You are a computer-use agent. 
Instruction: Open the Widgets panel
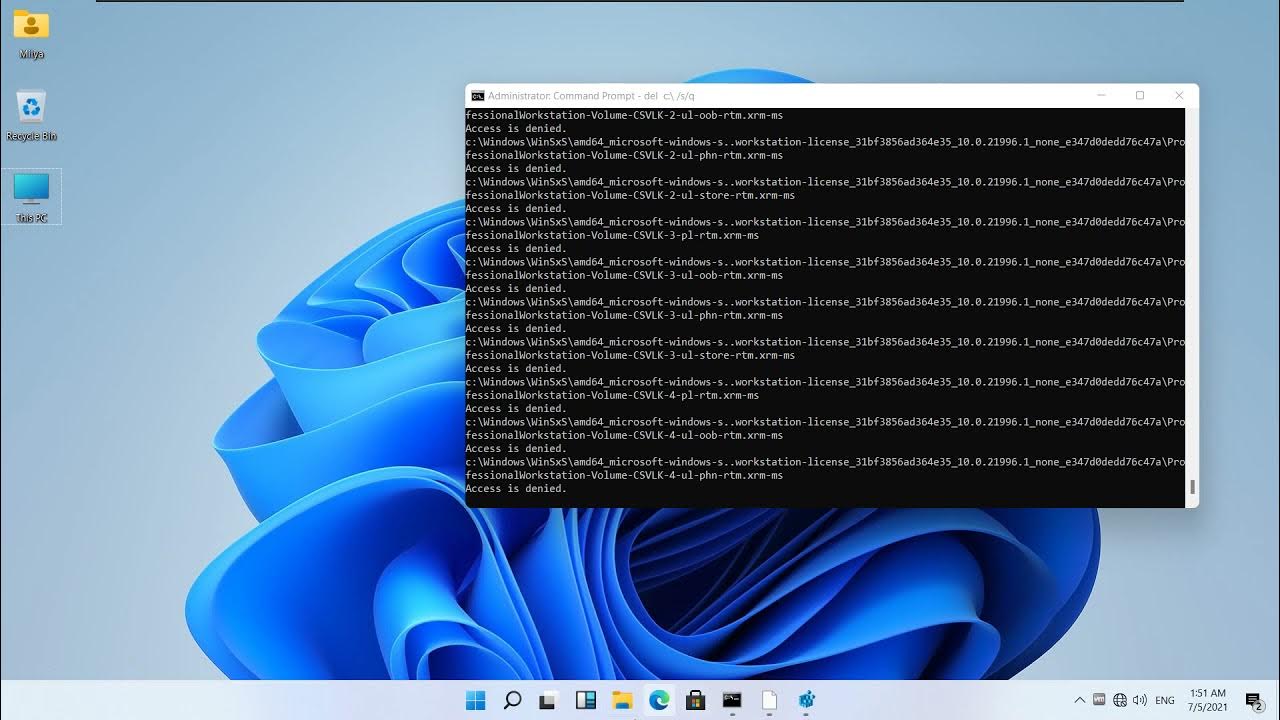coord(586,700)
